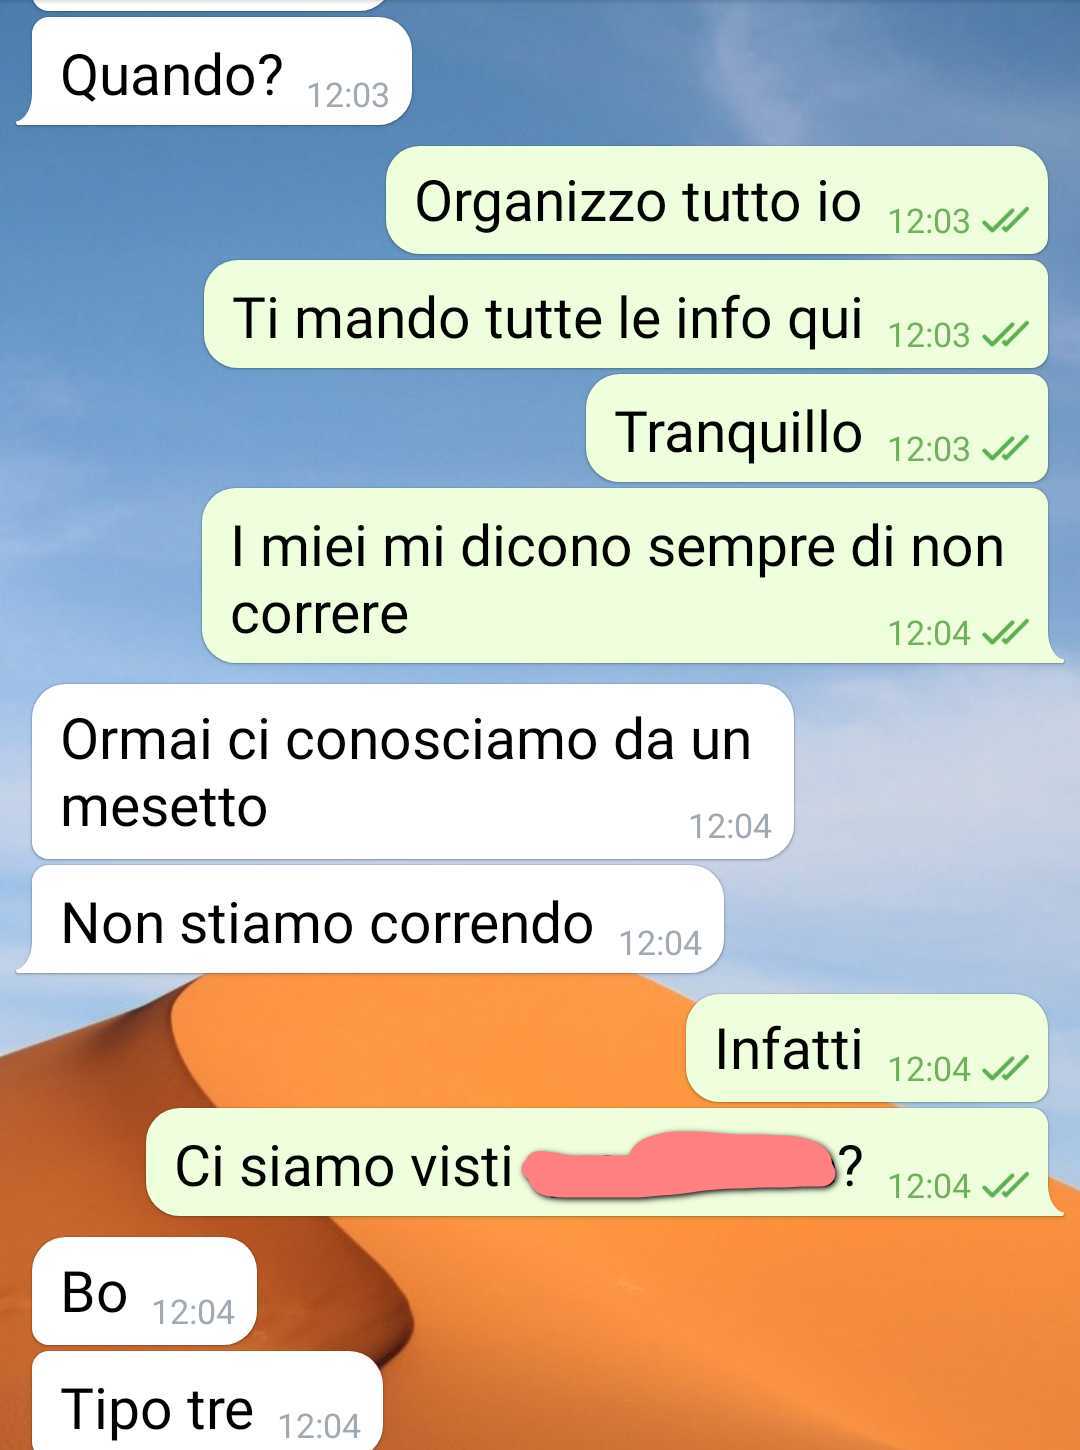This screenshot has width=1080, height=1450.
Task: Tap the double ticks on "I miei mi dicono" message
Action: coord(1005,632)
